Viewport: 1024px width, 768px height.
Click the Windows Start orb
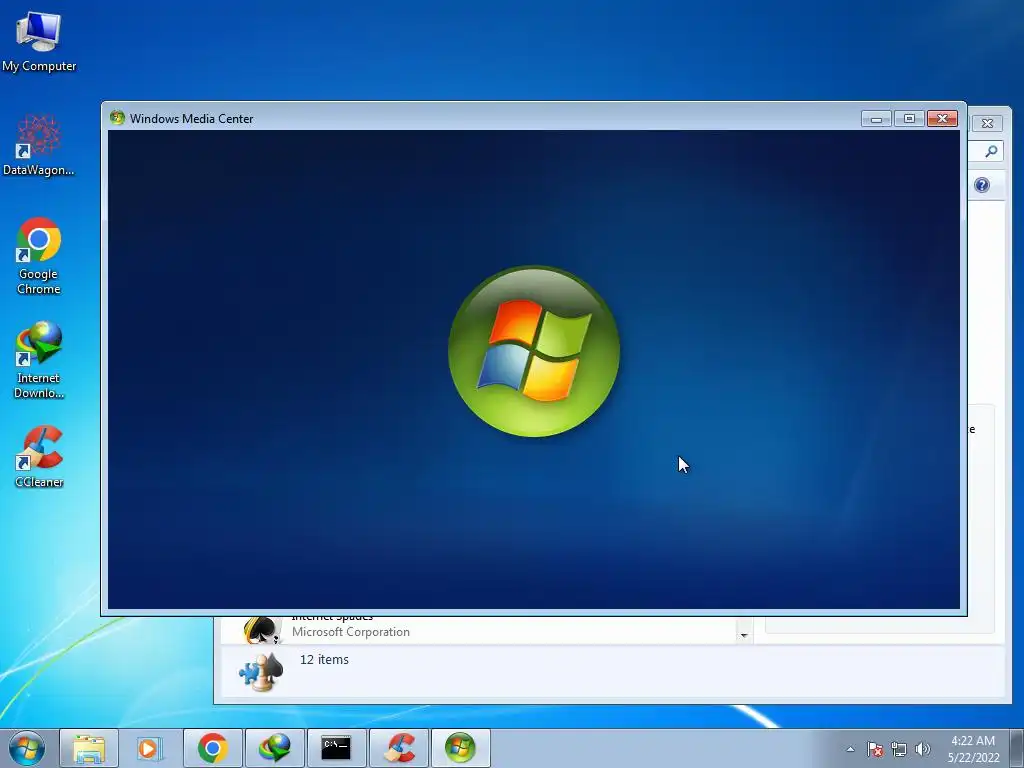click(27, 748)
